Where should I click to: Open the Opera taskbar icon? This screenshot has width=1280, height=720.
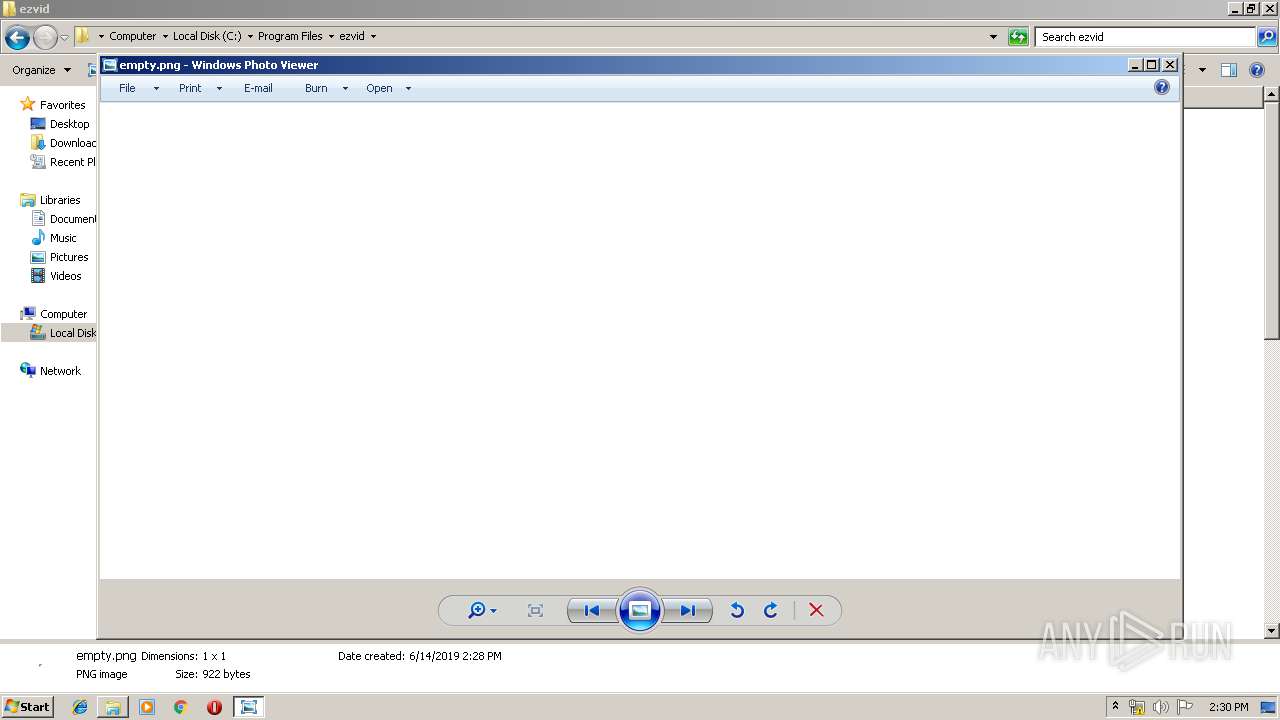click(214, 707)
